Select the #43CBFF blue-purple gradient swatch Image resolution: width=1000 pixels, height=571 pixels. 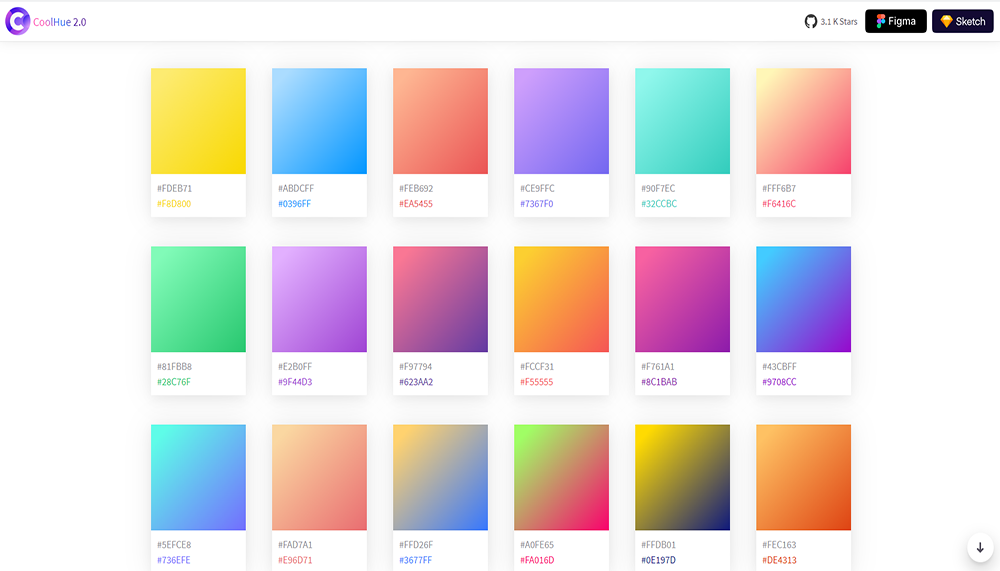coord(803,299)
